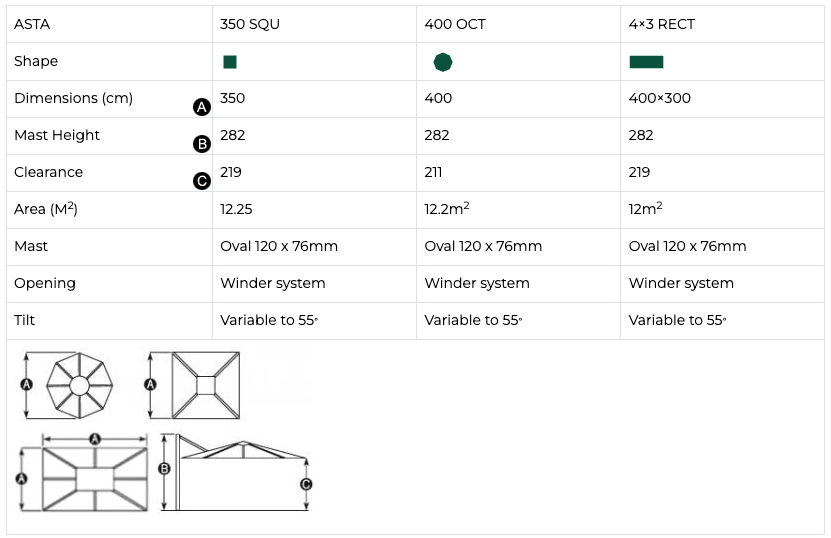This screenshot has width=831, height=538.
Task: Click the green octagon shape icon
Action: point(442,62)
